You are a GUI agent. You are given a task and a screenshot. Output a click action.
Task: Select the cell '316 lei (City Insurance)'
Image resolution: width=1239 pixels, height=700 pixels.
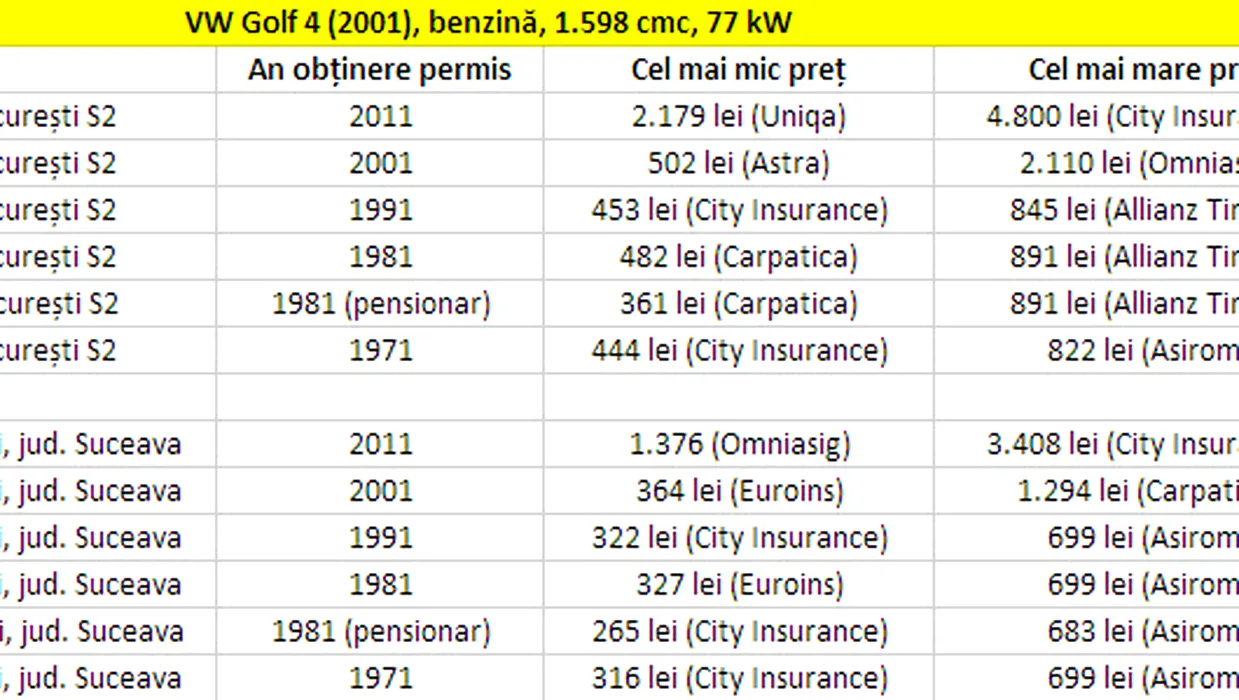(738, 679)
